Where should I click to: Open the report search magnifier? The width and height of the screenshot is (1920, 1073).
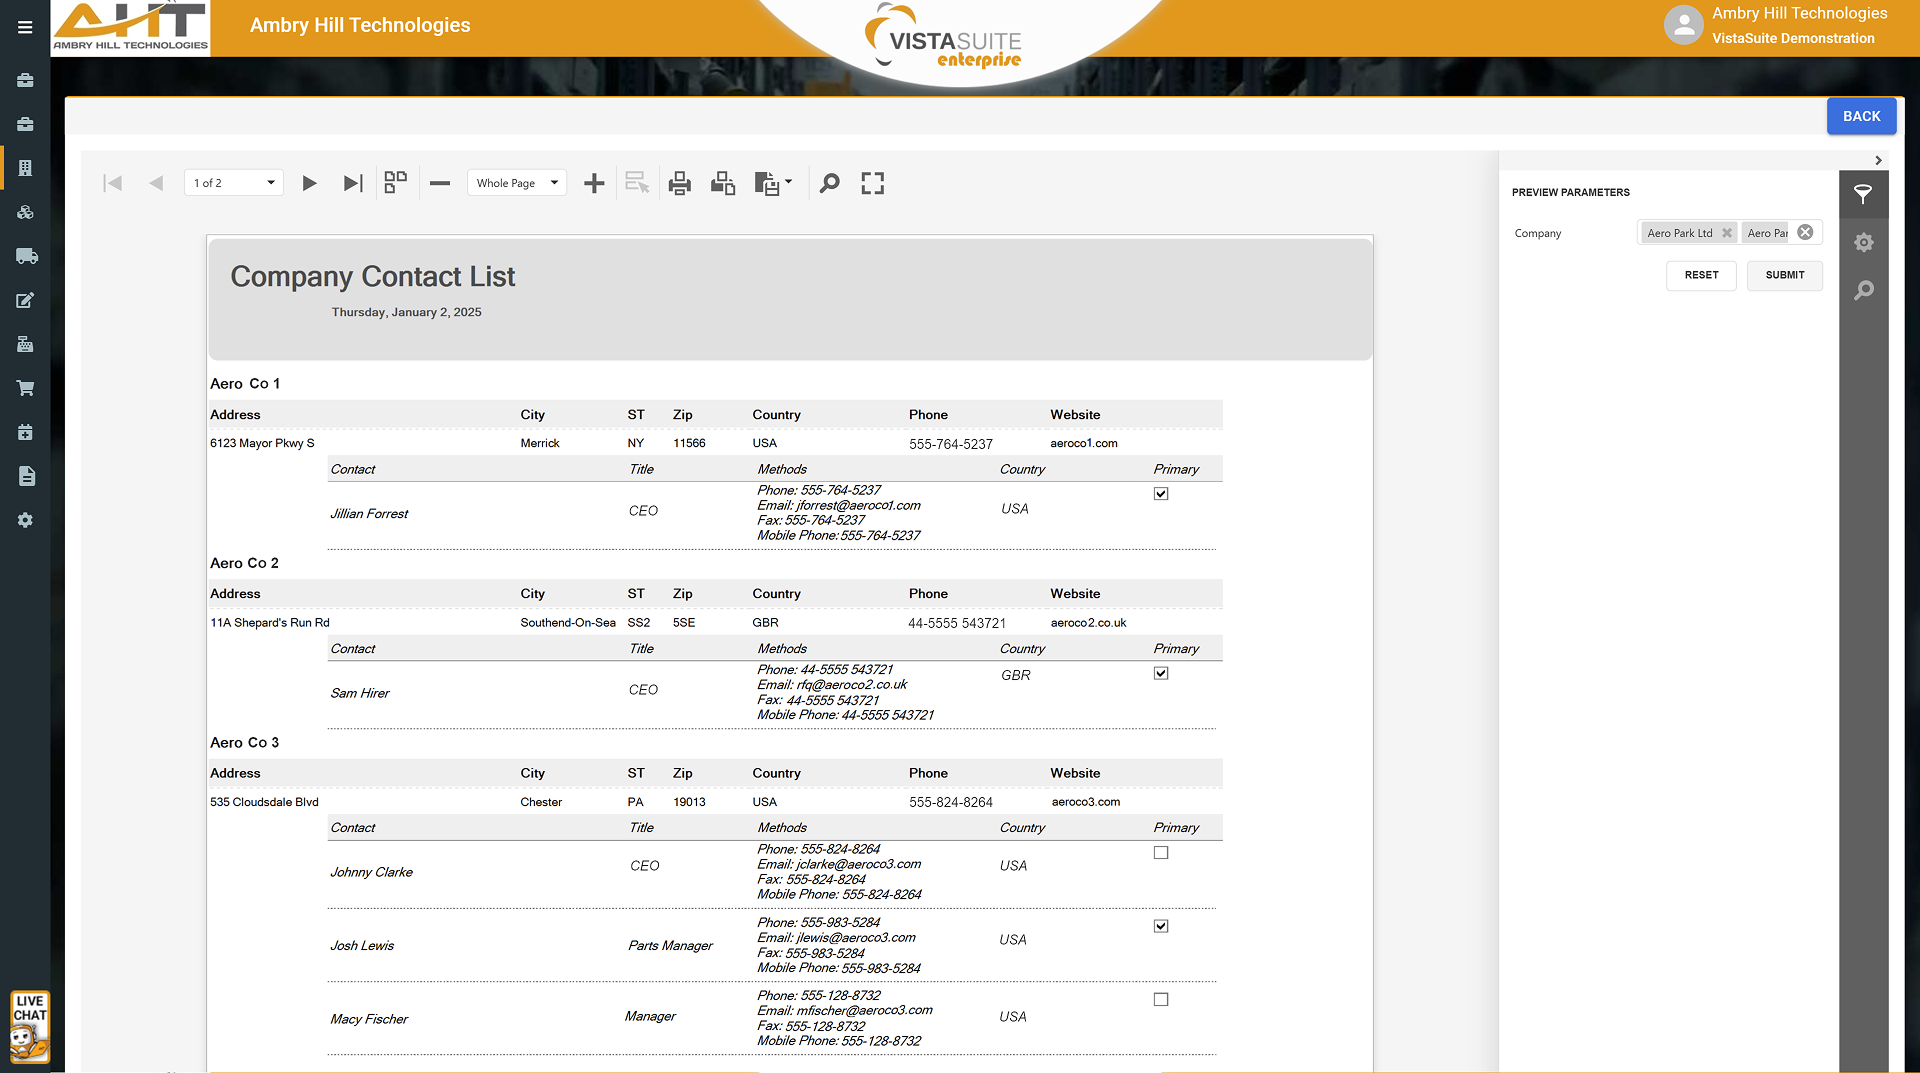point(829,183)
